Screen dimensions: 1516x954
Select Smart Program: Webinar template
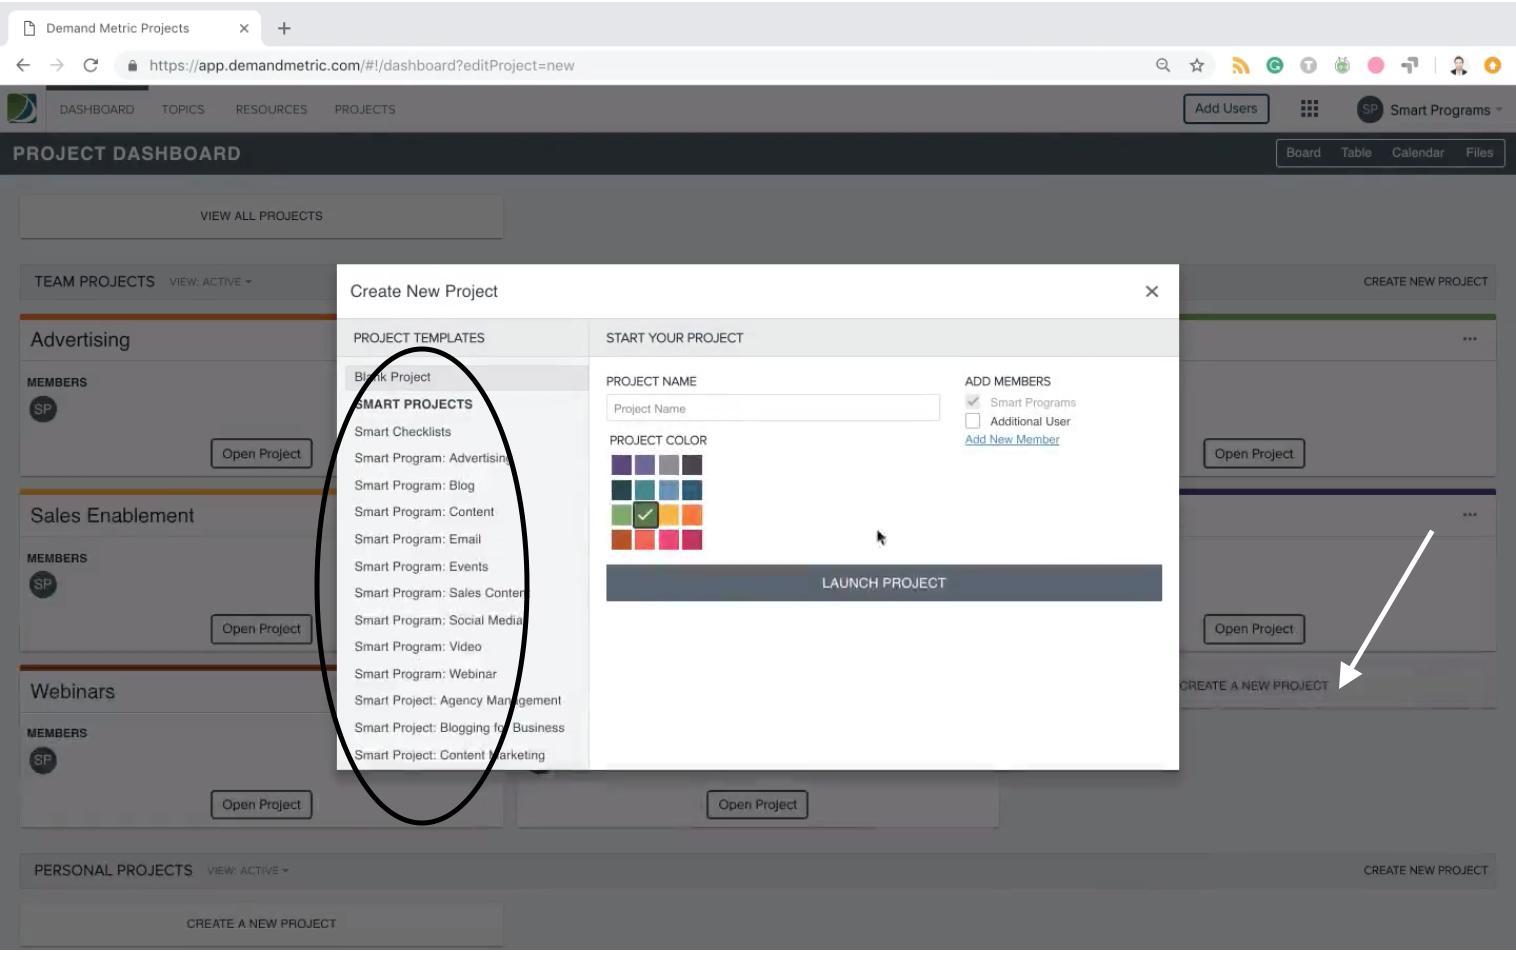[x=425, y=674]
